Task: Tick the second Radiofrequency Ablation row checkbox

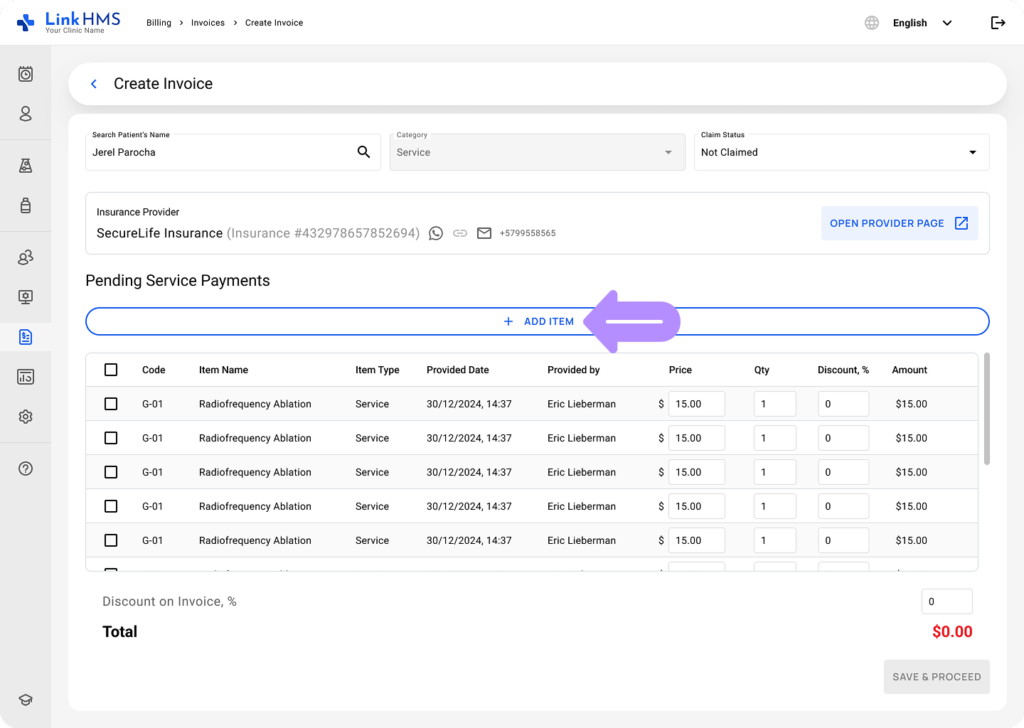Action: [111, 437]
